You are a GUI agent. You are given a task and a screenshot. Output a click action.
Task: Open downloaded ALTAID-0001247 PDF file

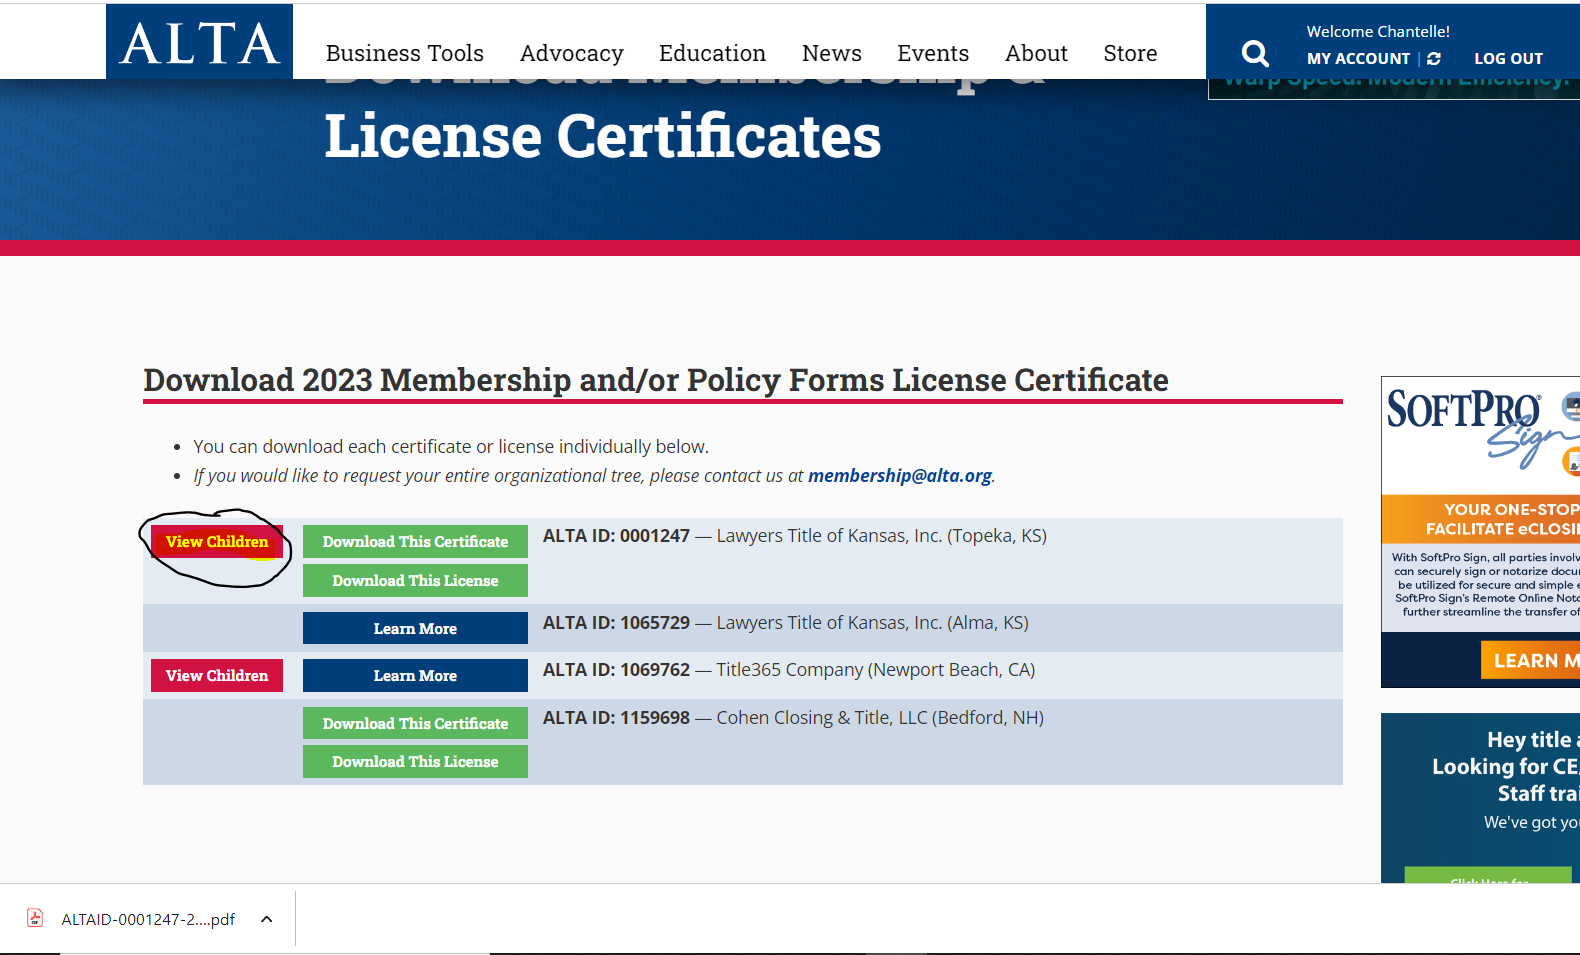[148, 919]
